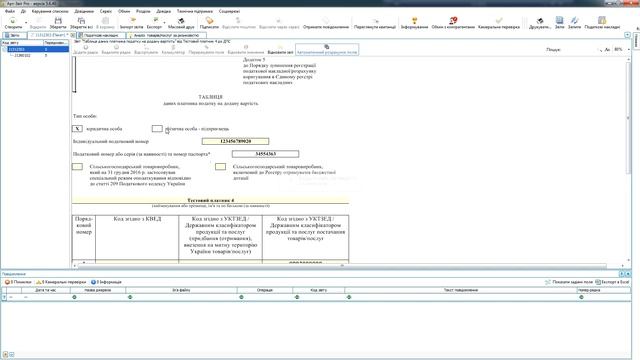Image resolution: width=640 pixels, height=360 pixels.
Task: Sort messages by Операція column
Action: (x=265, y=290)
